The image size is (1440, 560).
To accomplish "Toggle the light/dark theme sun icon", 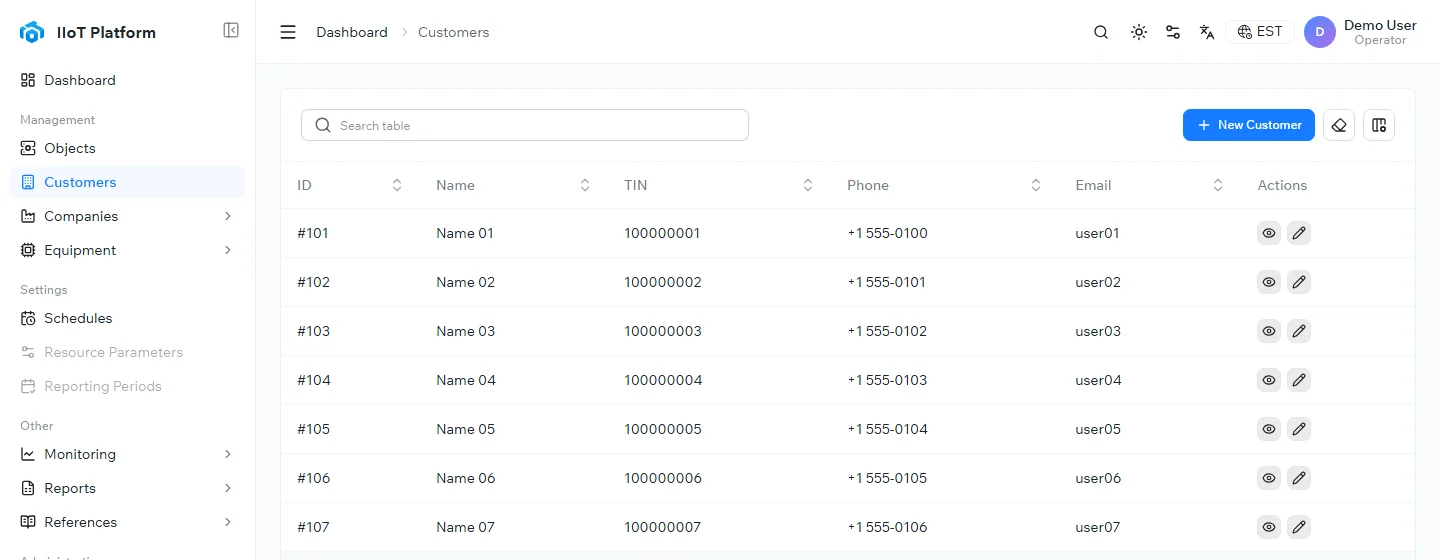I will pyautogui.click(x=1138, y=32).
